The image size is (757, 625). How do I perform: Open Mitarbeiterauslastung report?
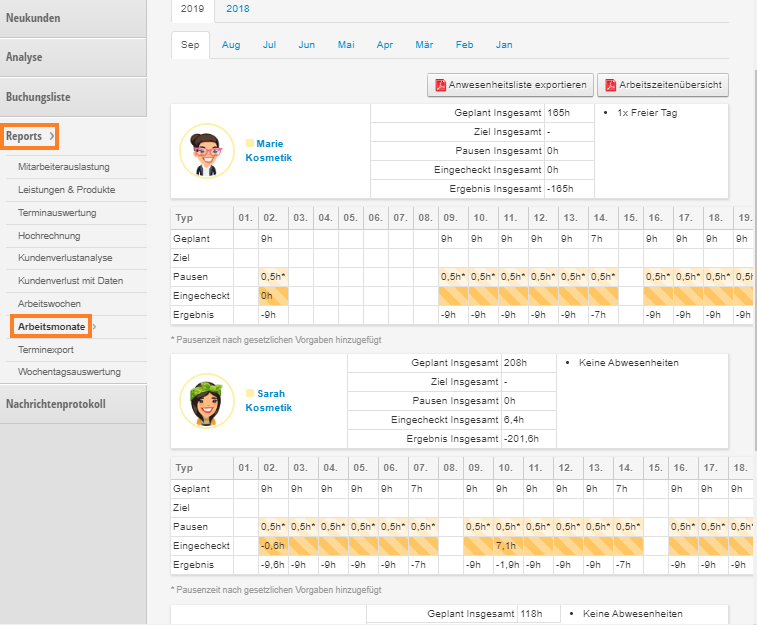64,167
